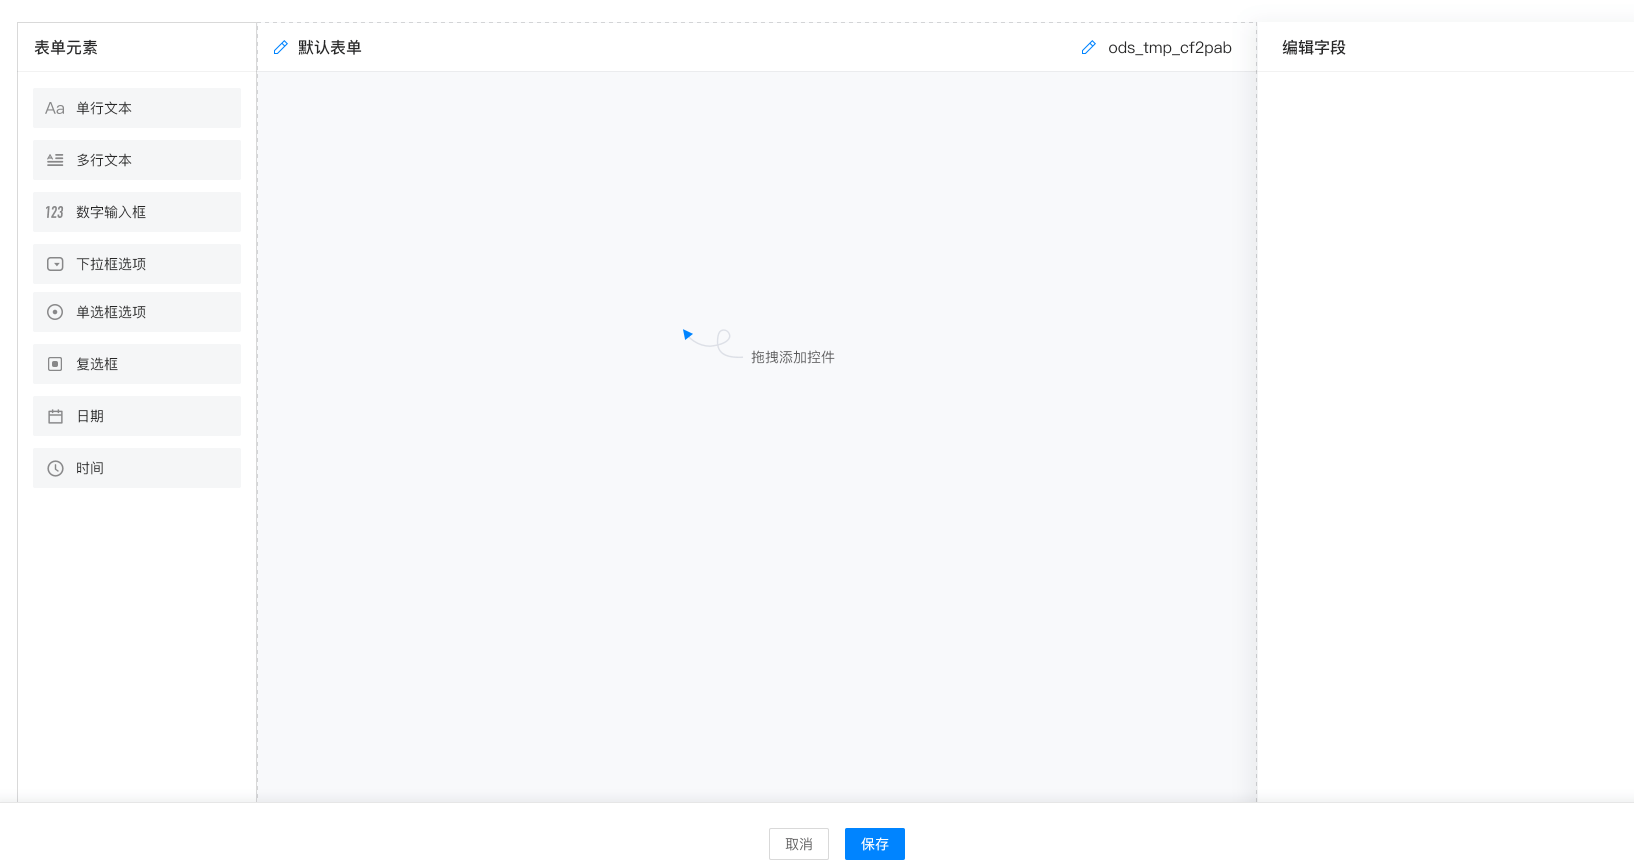Click the 拖拽添加控件 placeholder text

coord(792,357)
